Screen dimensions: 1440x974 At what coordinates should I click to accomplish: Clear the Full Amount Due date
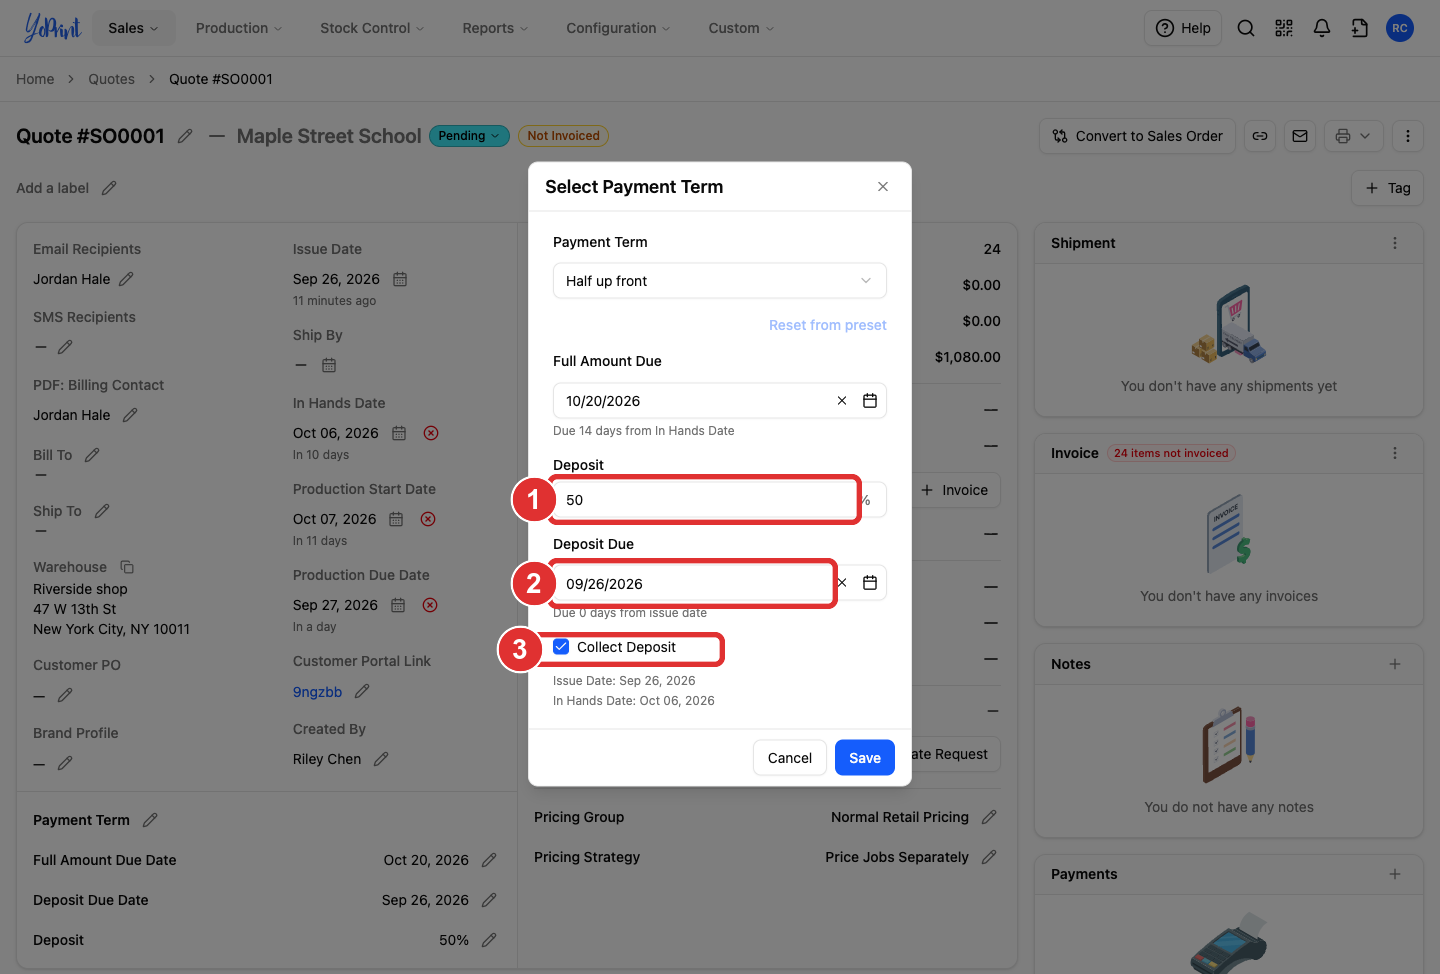842,401
